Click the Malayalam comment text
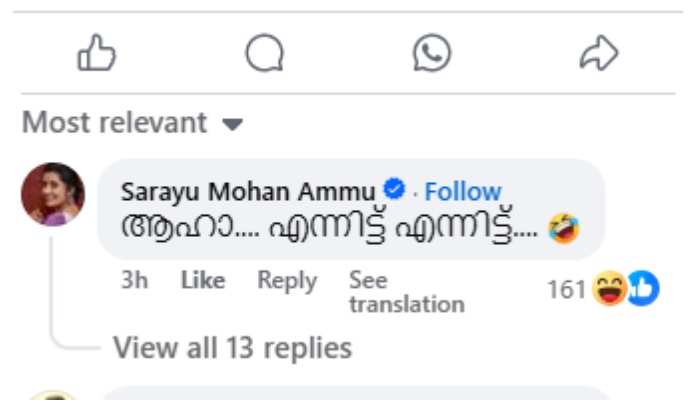This screenshot has height=400, width=700. tap(330, 228)
